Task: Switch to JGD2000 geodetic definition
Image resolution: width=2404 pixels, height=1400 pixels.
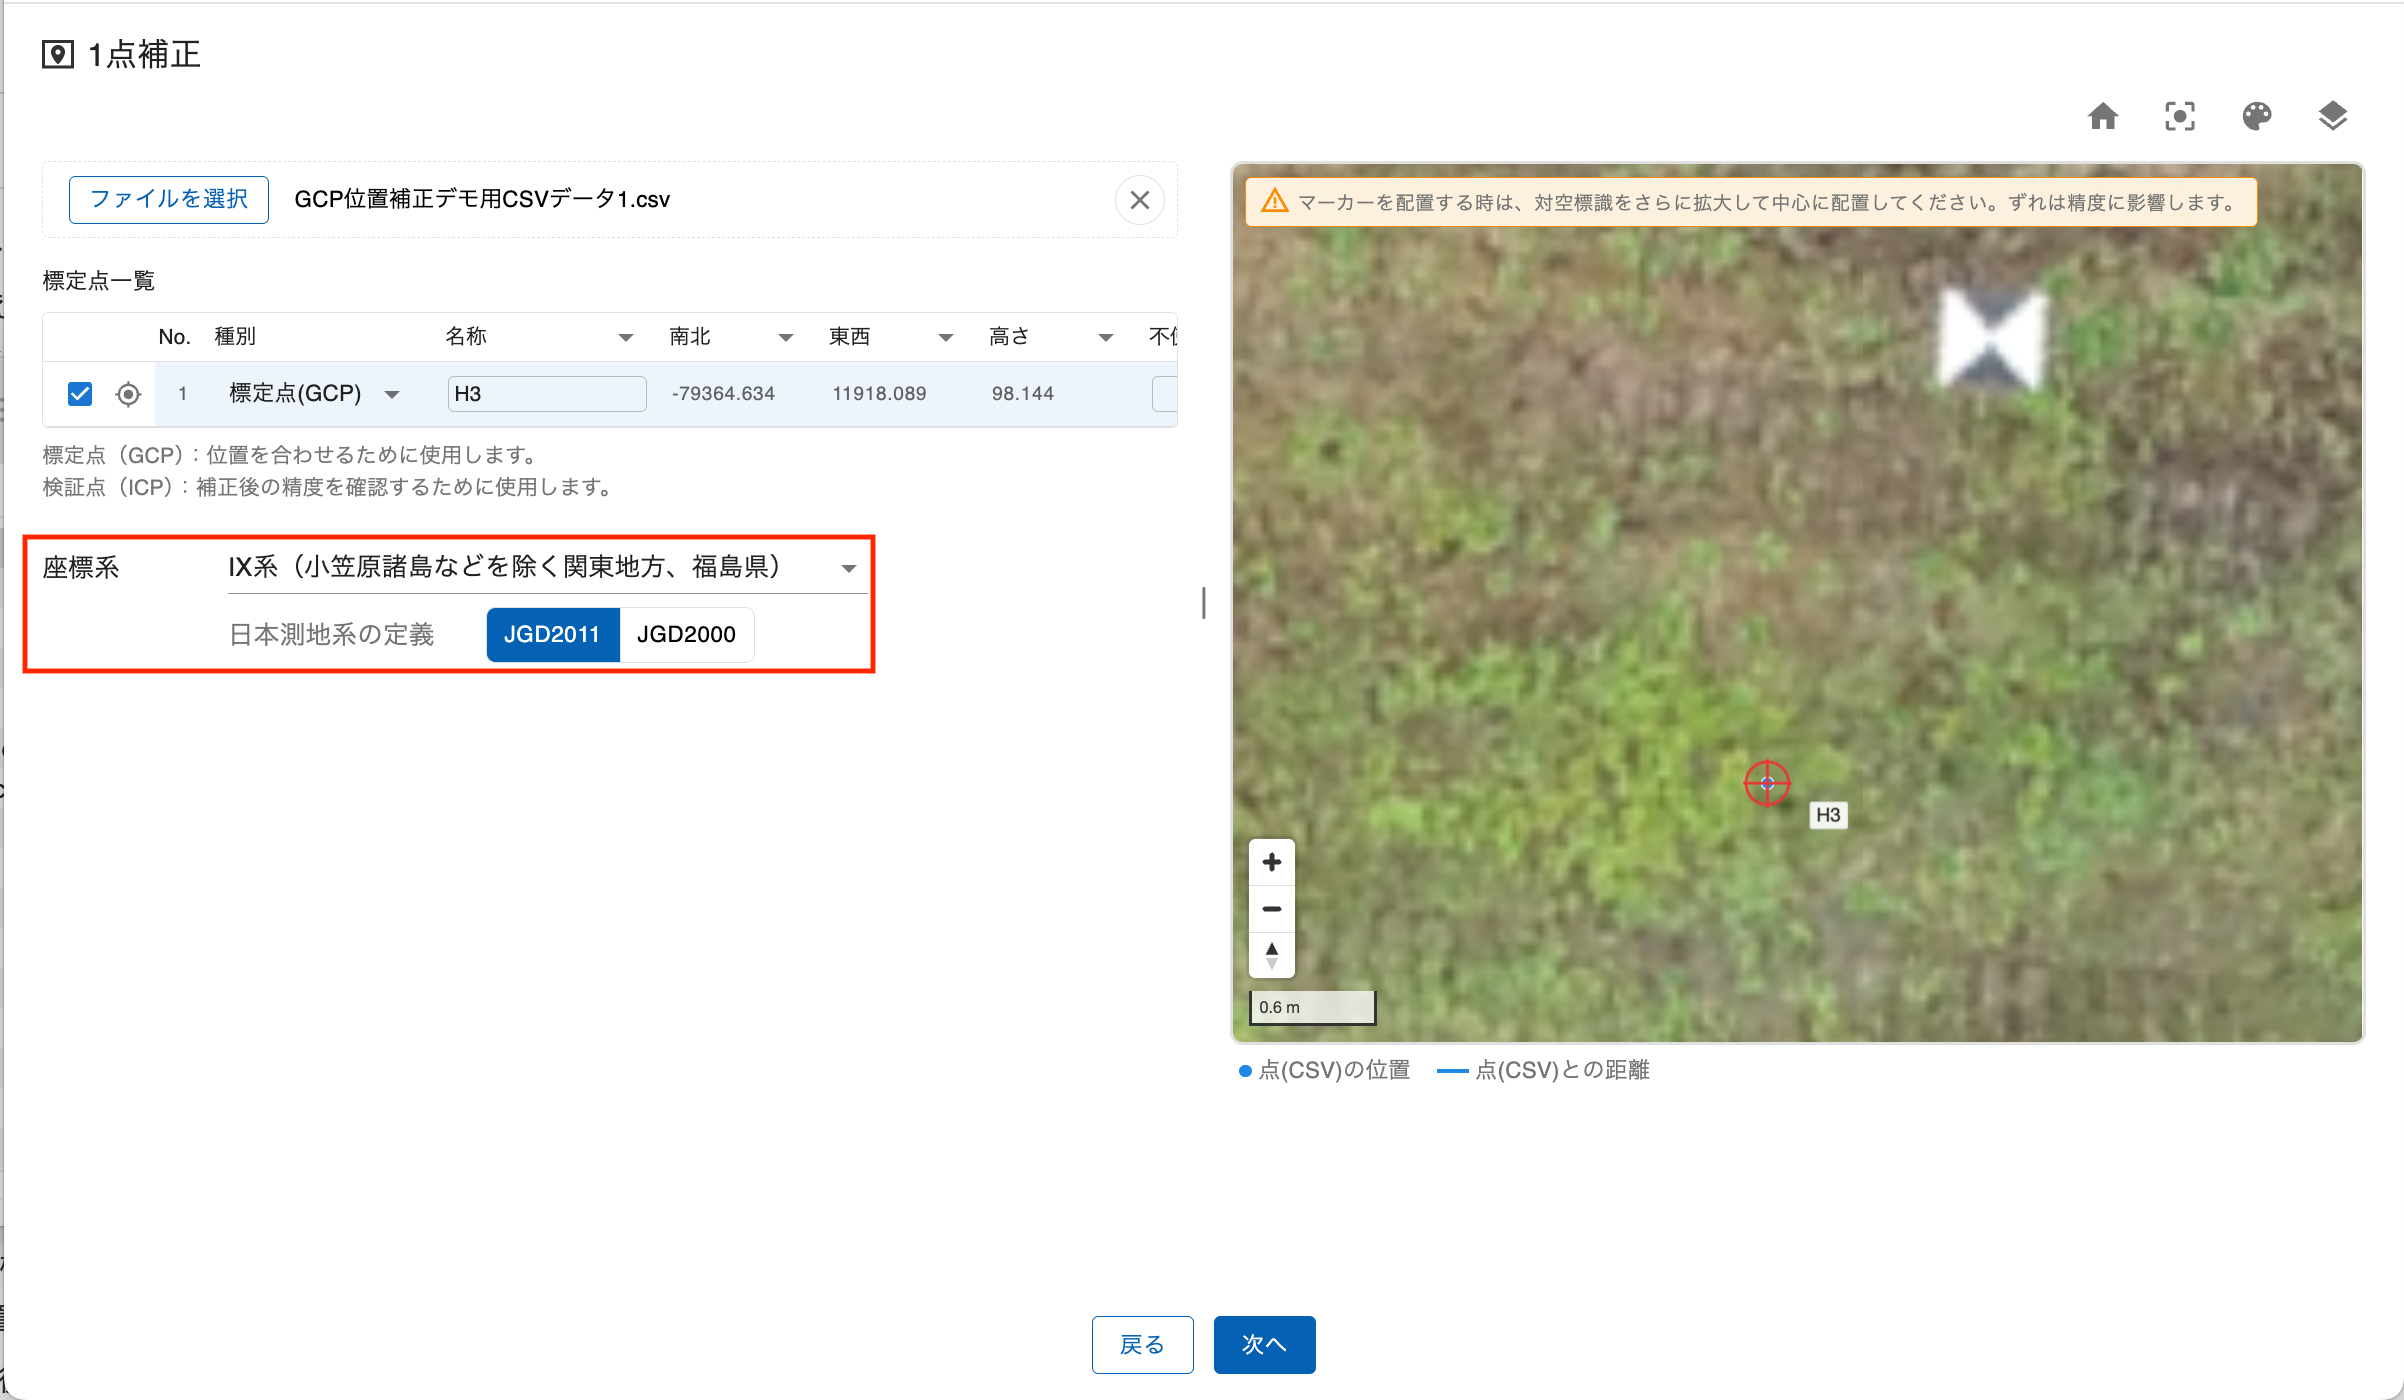Action: tap(686, 634)
